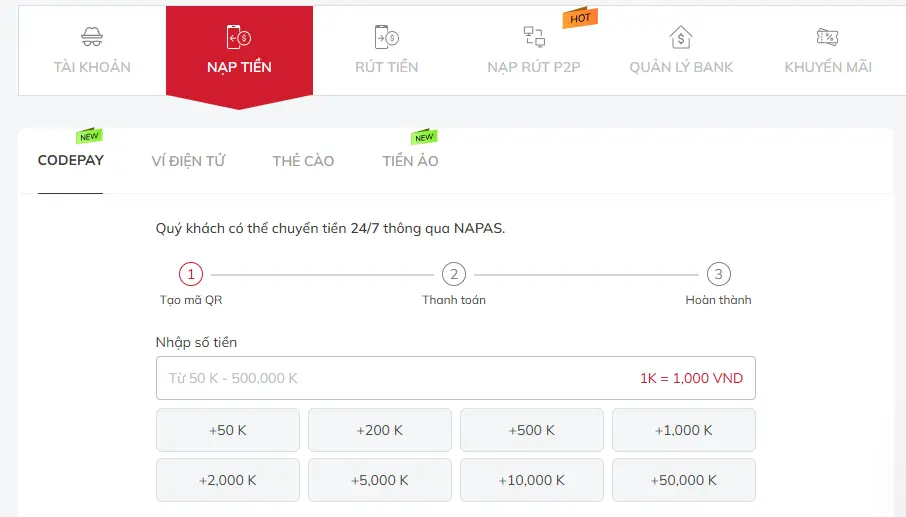Screen dimensions: 906x517
Task: Click the 1K = 1,000 VND rate text
Action: pos(691,378)
